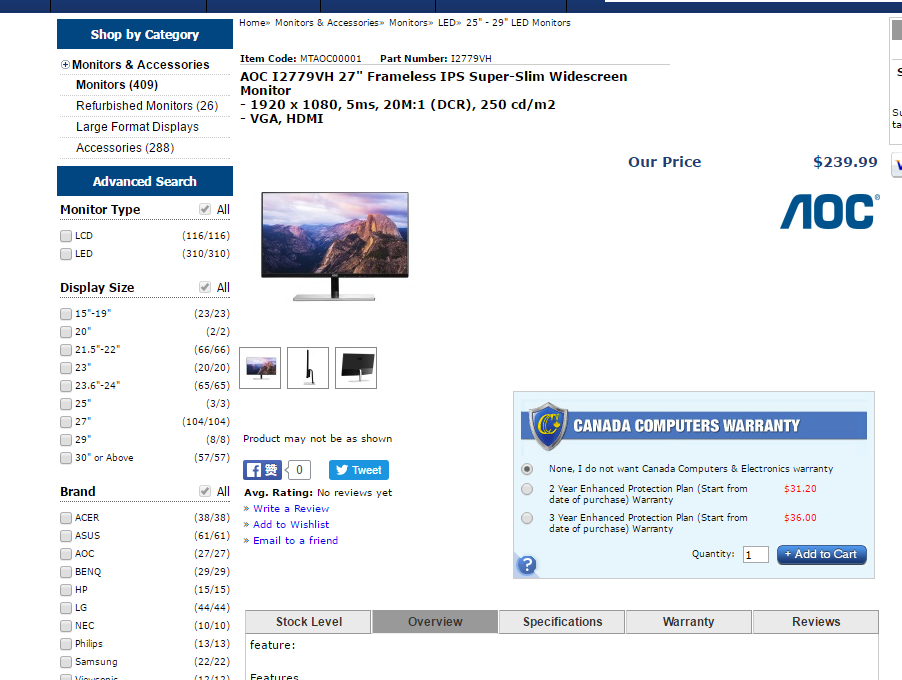Click the Quantity input field
The height and width of the screenshot is (680, 902).
tap(755, 554)
